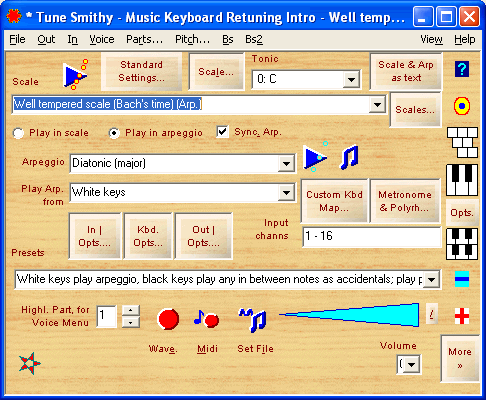Click the Scale... button
486x400 pixels.
coord(216,71)
